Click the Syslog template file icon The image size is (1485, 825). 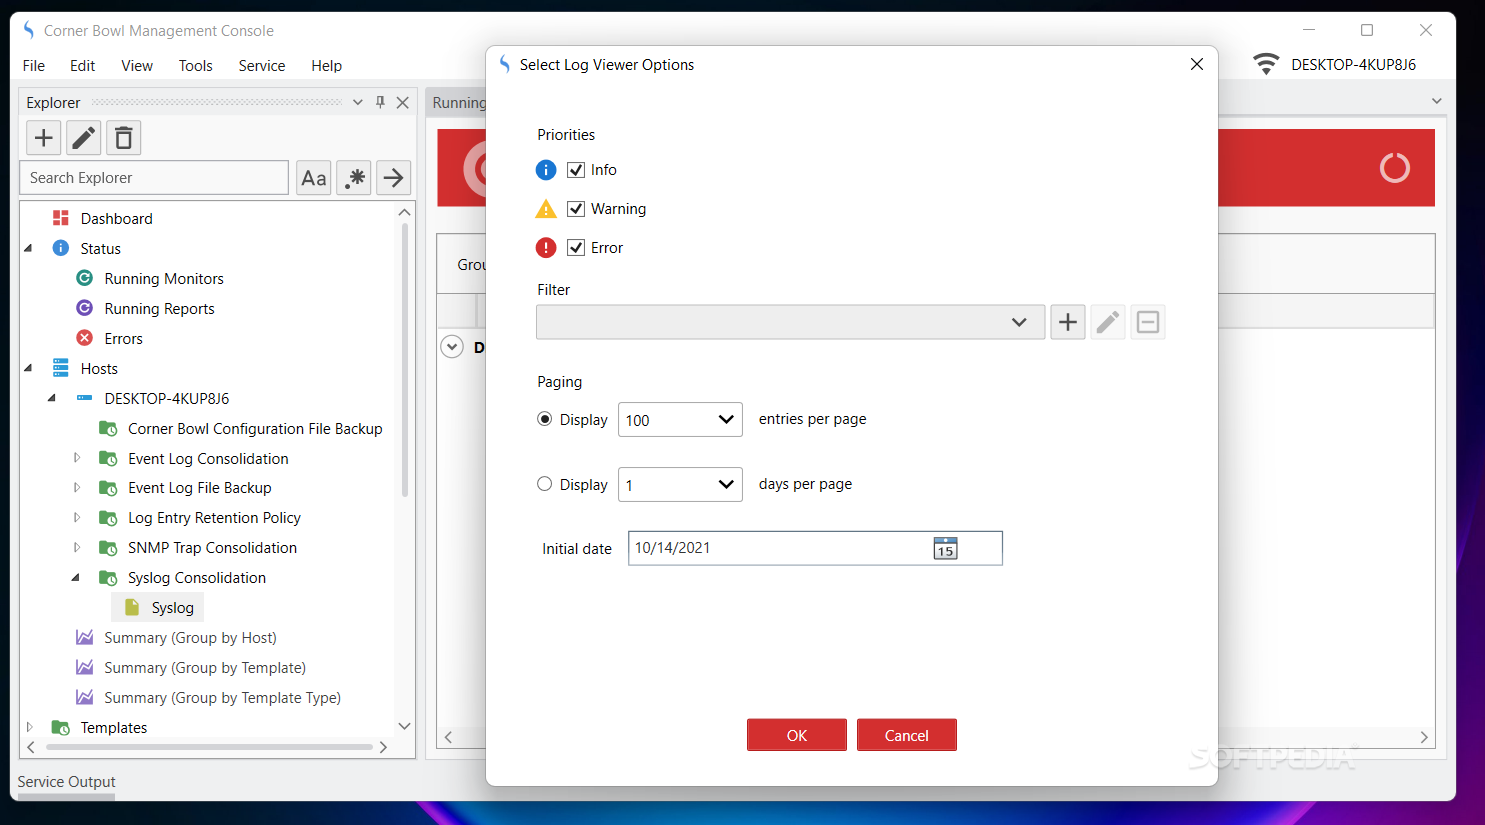[x=132, y=607]
